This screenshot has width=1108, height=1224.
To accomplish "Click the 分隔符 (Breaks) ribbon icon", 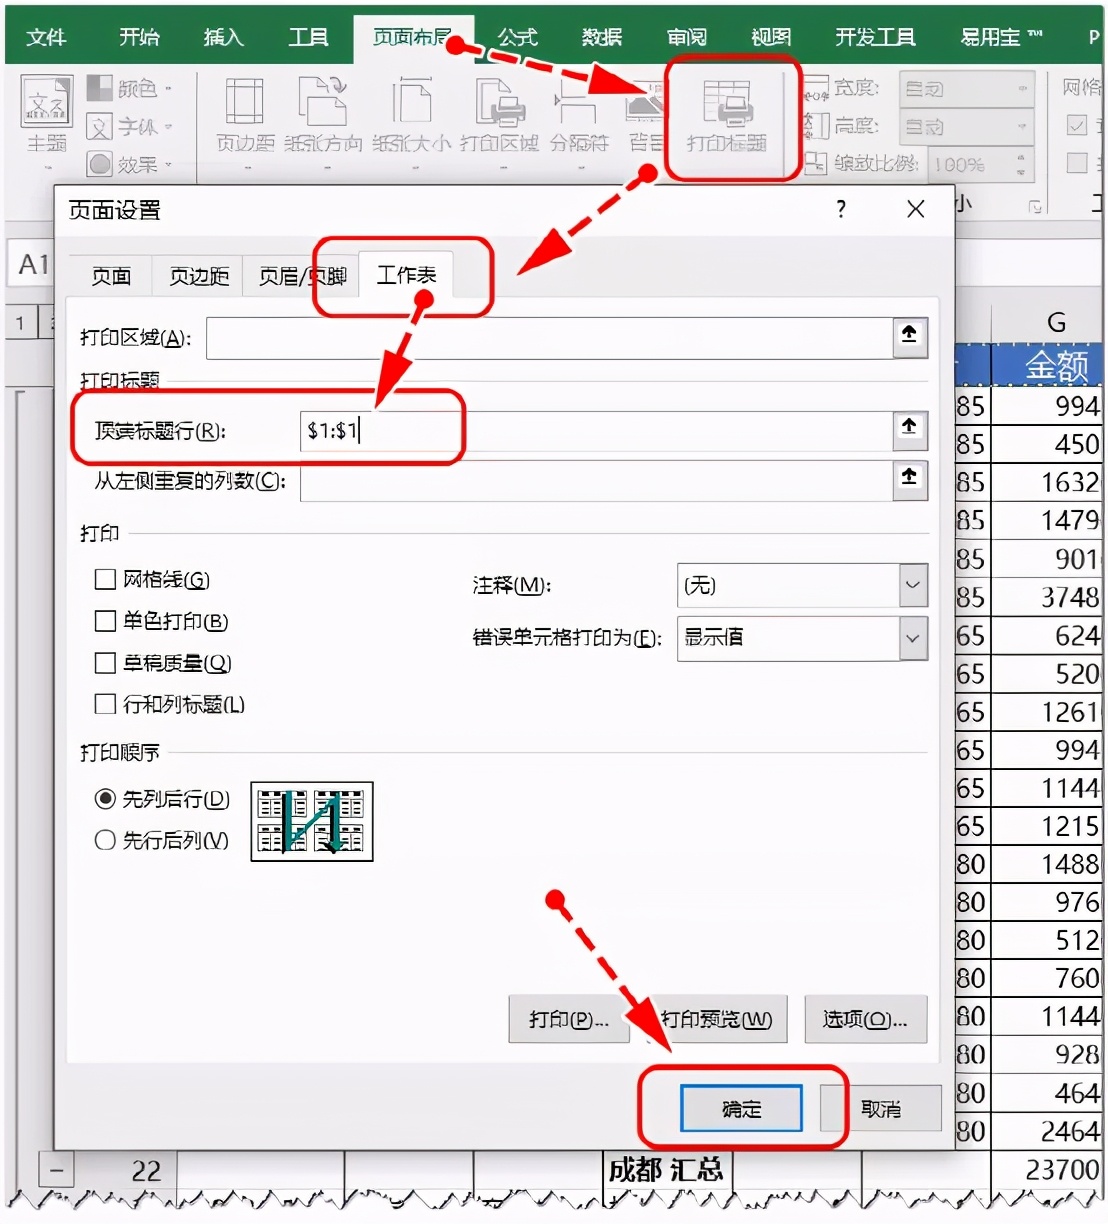I will click(578, 115).
